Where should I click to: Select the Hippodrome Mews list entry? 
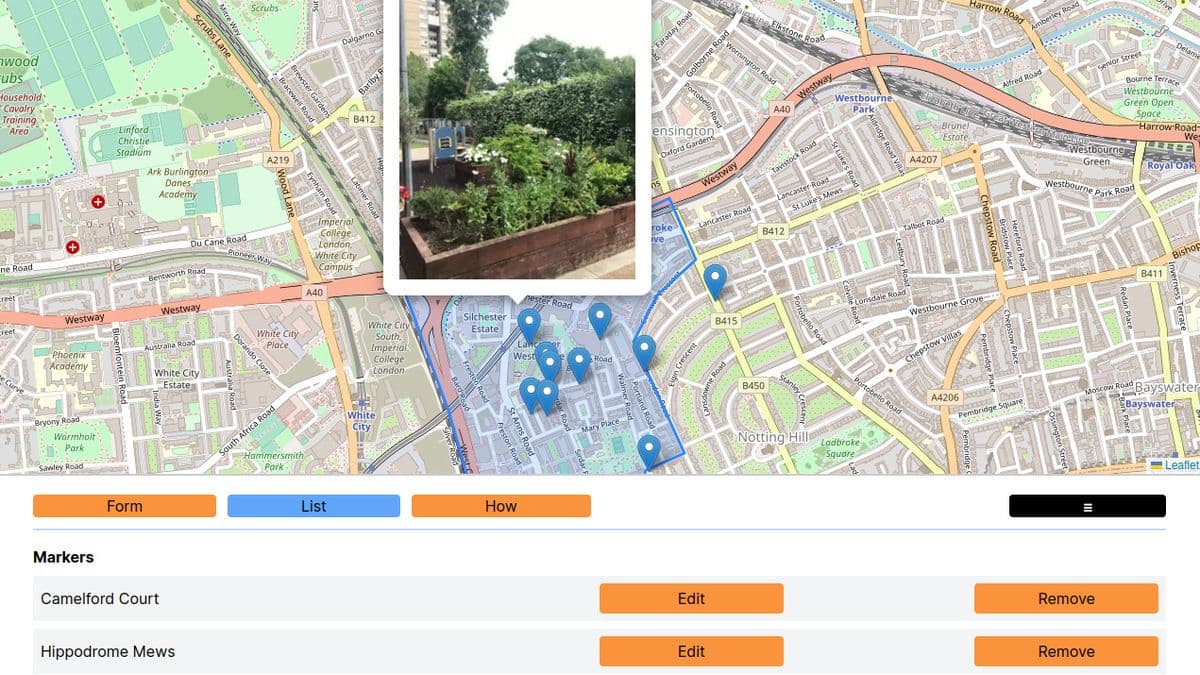point(108,652)
